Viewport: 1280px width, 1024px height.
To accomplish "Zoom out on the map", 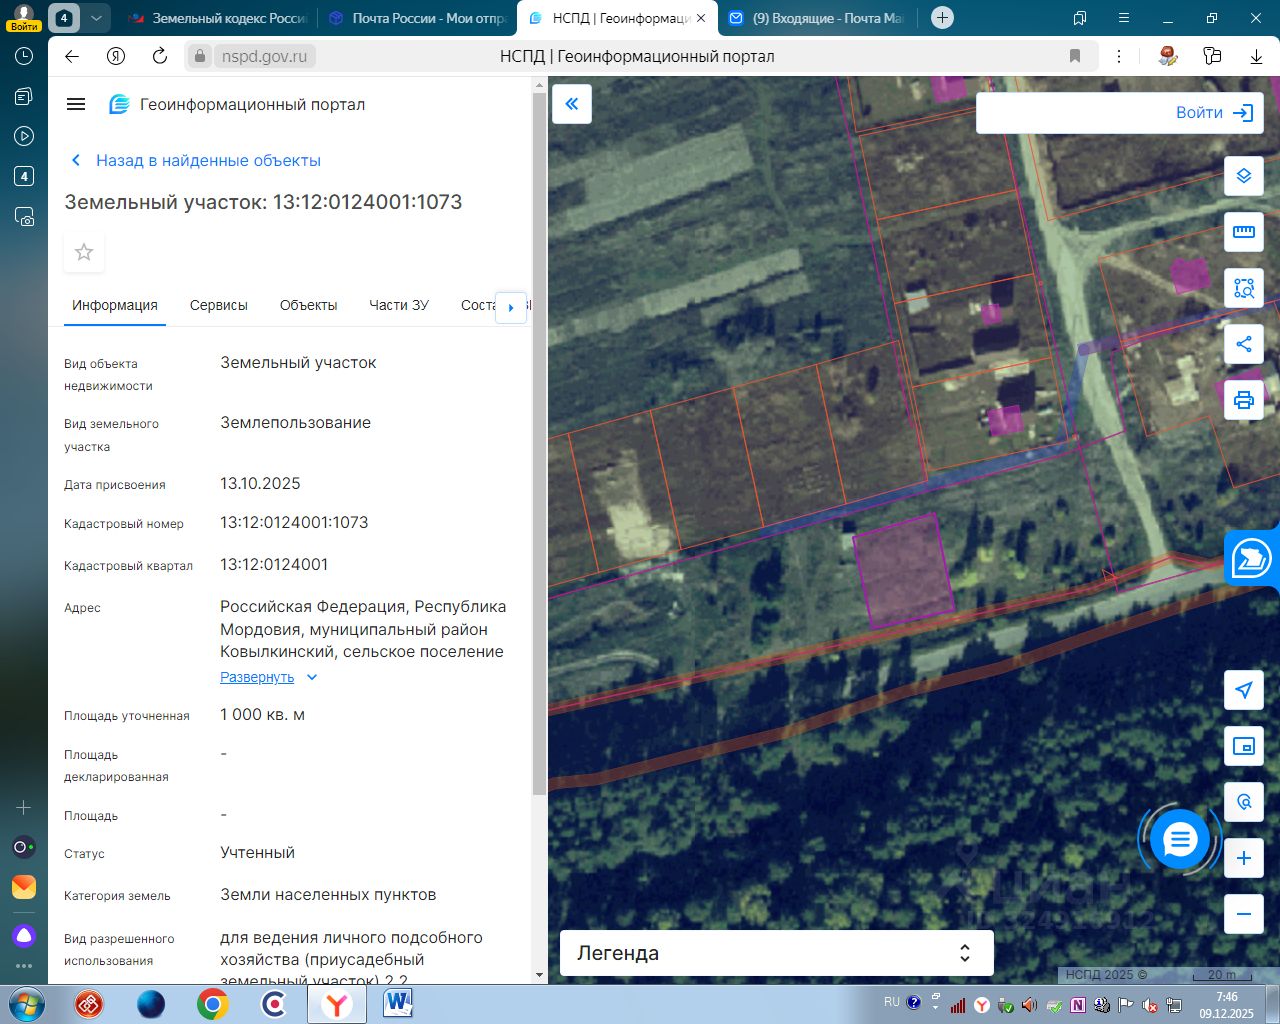I will [x=1243, y=913].
